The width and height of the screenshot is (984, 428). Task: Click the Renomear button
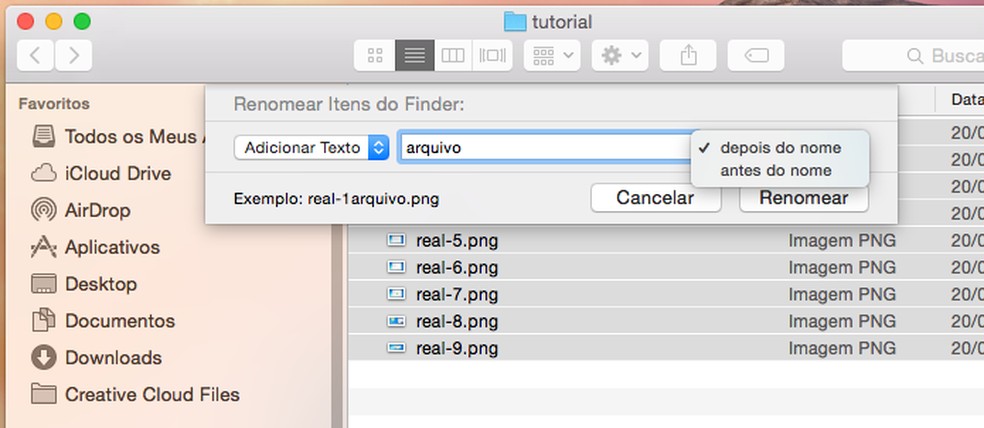[804, 198]
